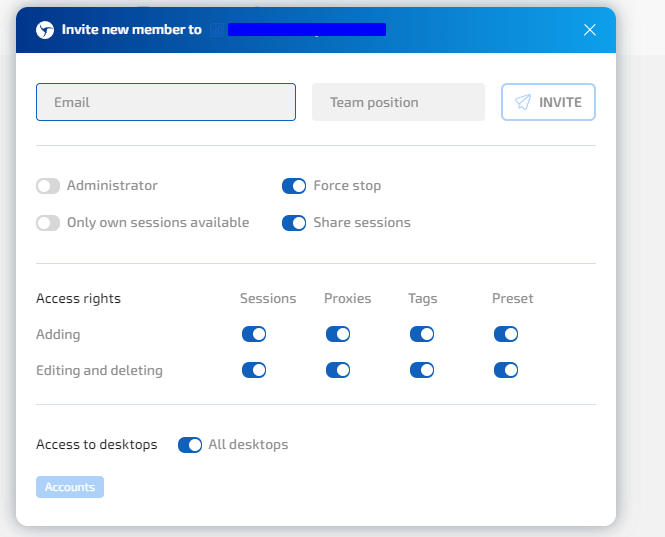Click the Email input field
This screenshot has width=665, height=537.
point(166,102)
